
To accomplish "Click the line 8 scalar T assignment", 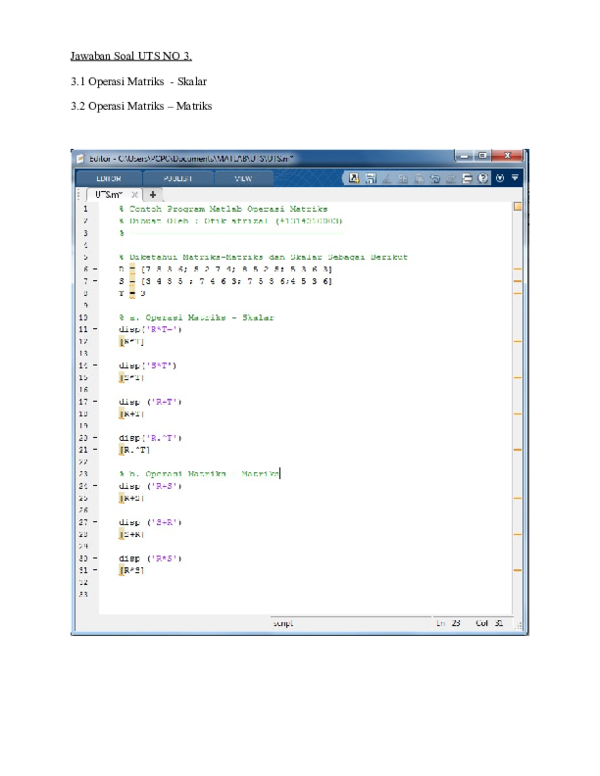I will pos(132,293).
